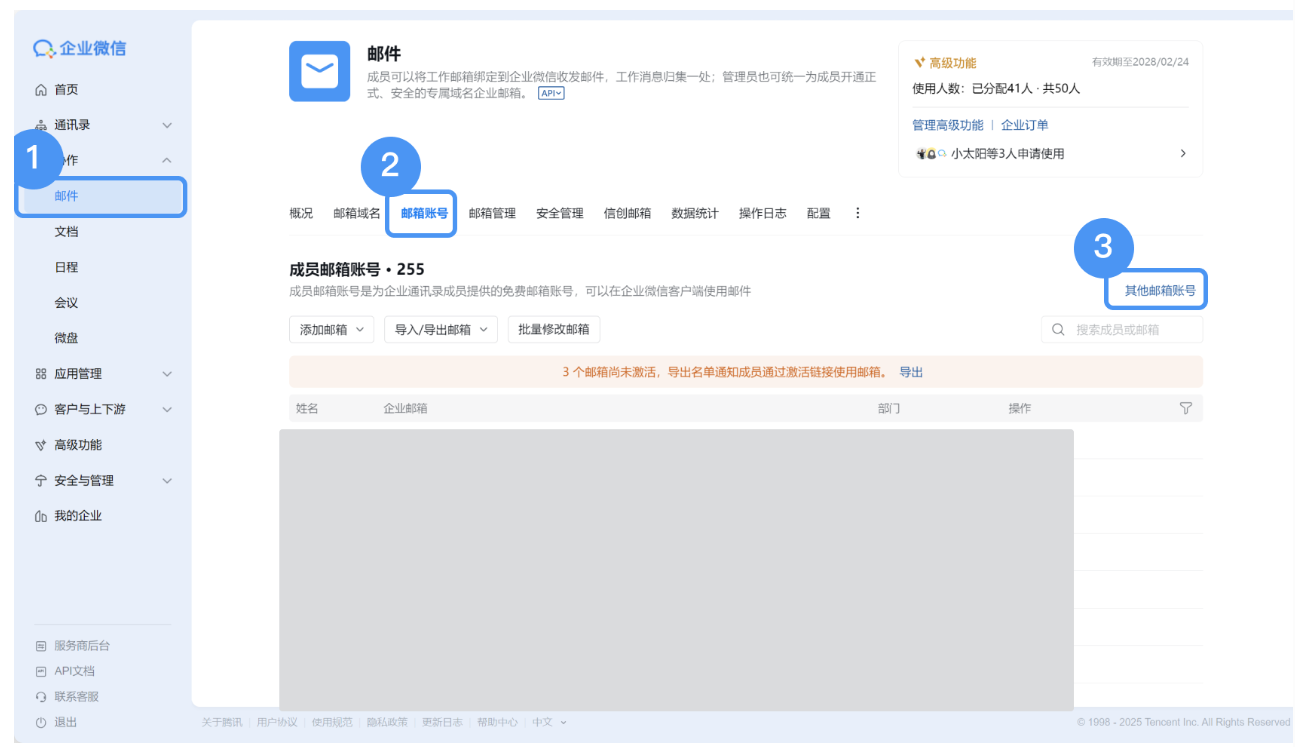The image size is (1295, 747).
Task: Open 日程 from the sidebar
Action: click(68, 267)
